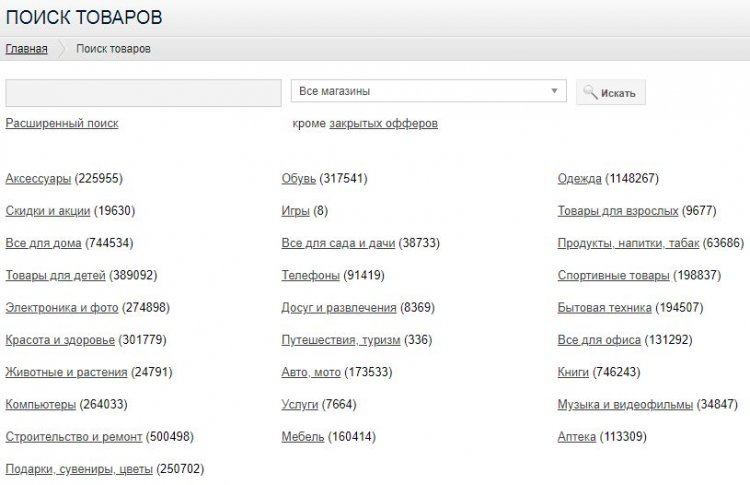The image size is (750, 485).
Task: Select the Скидки и акции category
Action: [48, 211]
